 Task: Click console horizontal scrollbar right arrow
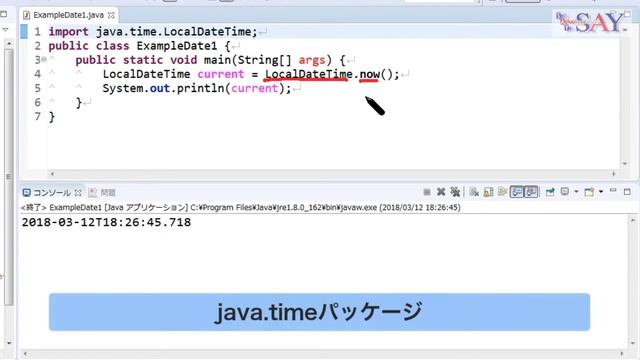[622, 353]
